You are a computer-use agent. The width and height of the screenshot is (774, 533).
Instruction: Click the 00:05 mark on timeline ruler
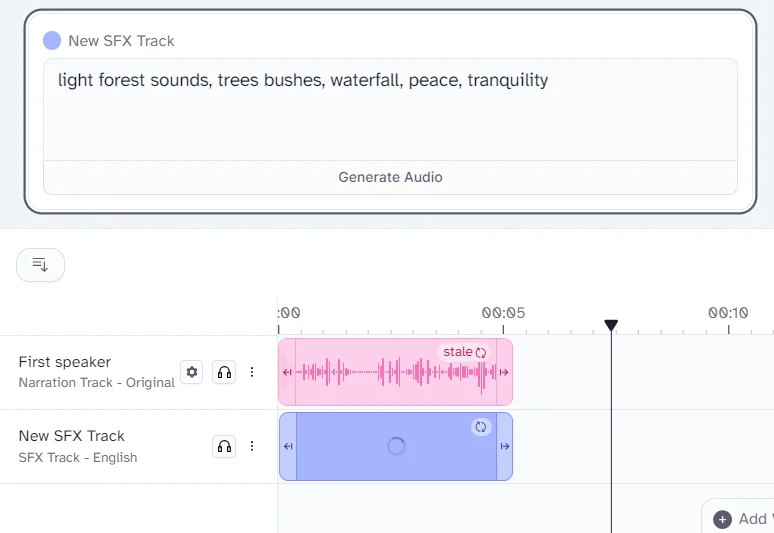coord(503,313)
